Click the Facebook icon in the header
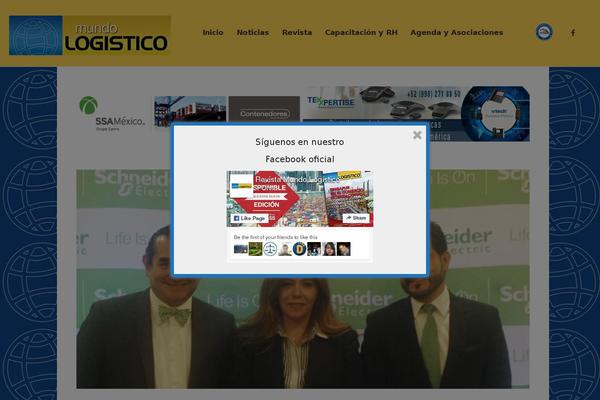The image size is (600, 400). (x=573, y=33)
